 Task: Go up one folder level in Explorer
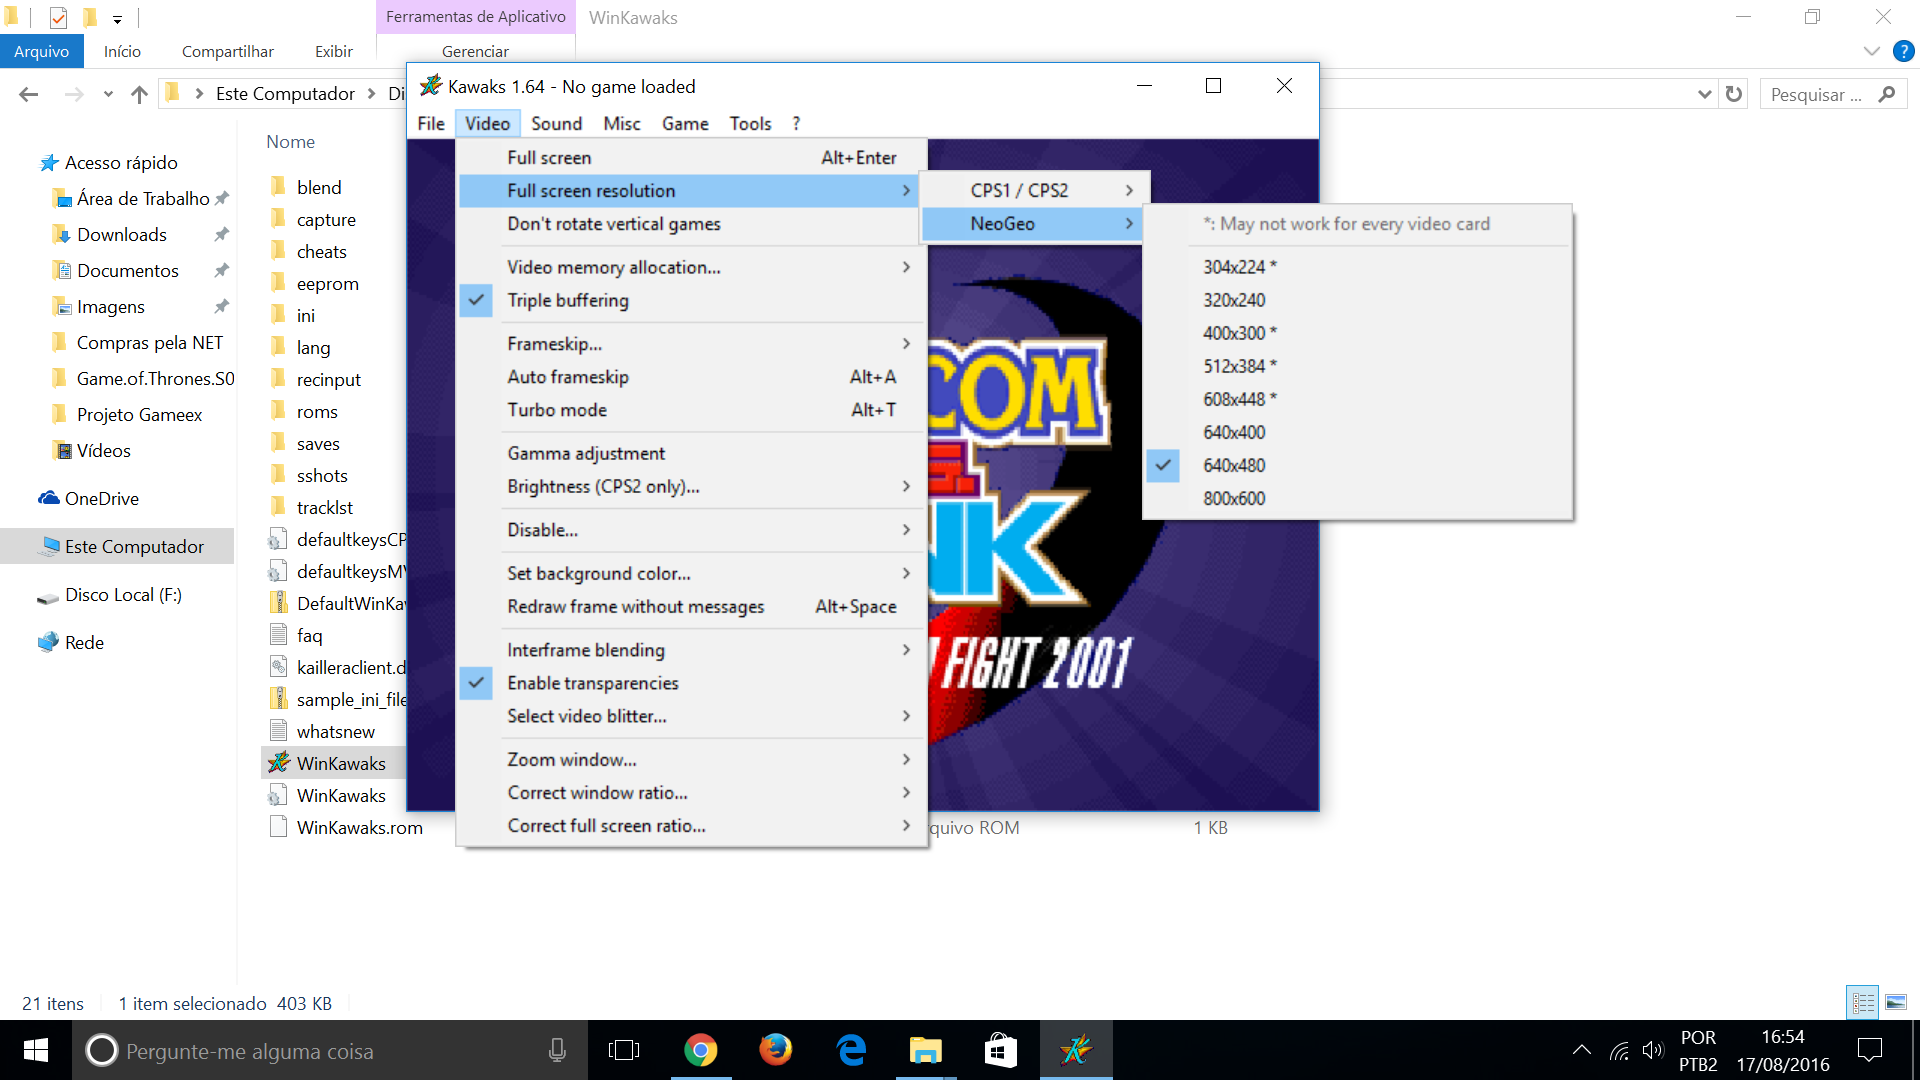click(139, 94)
